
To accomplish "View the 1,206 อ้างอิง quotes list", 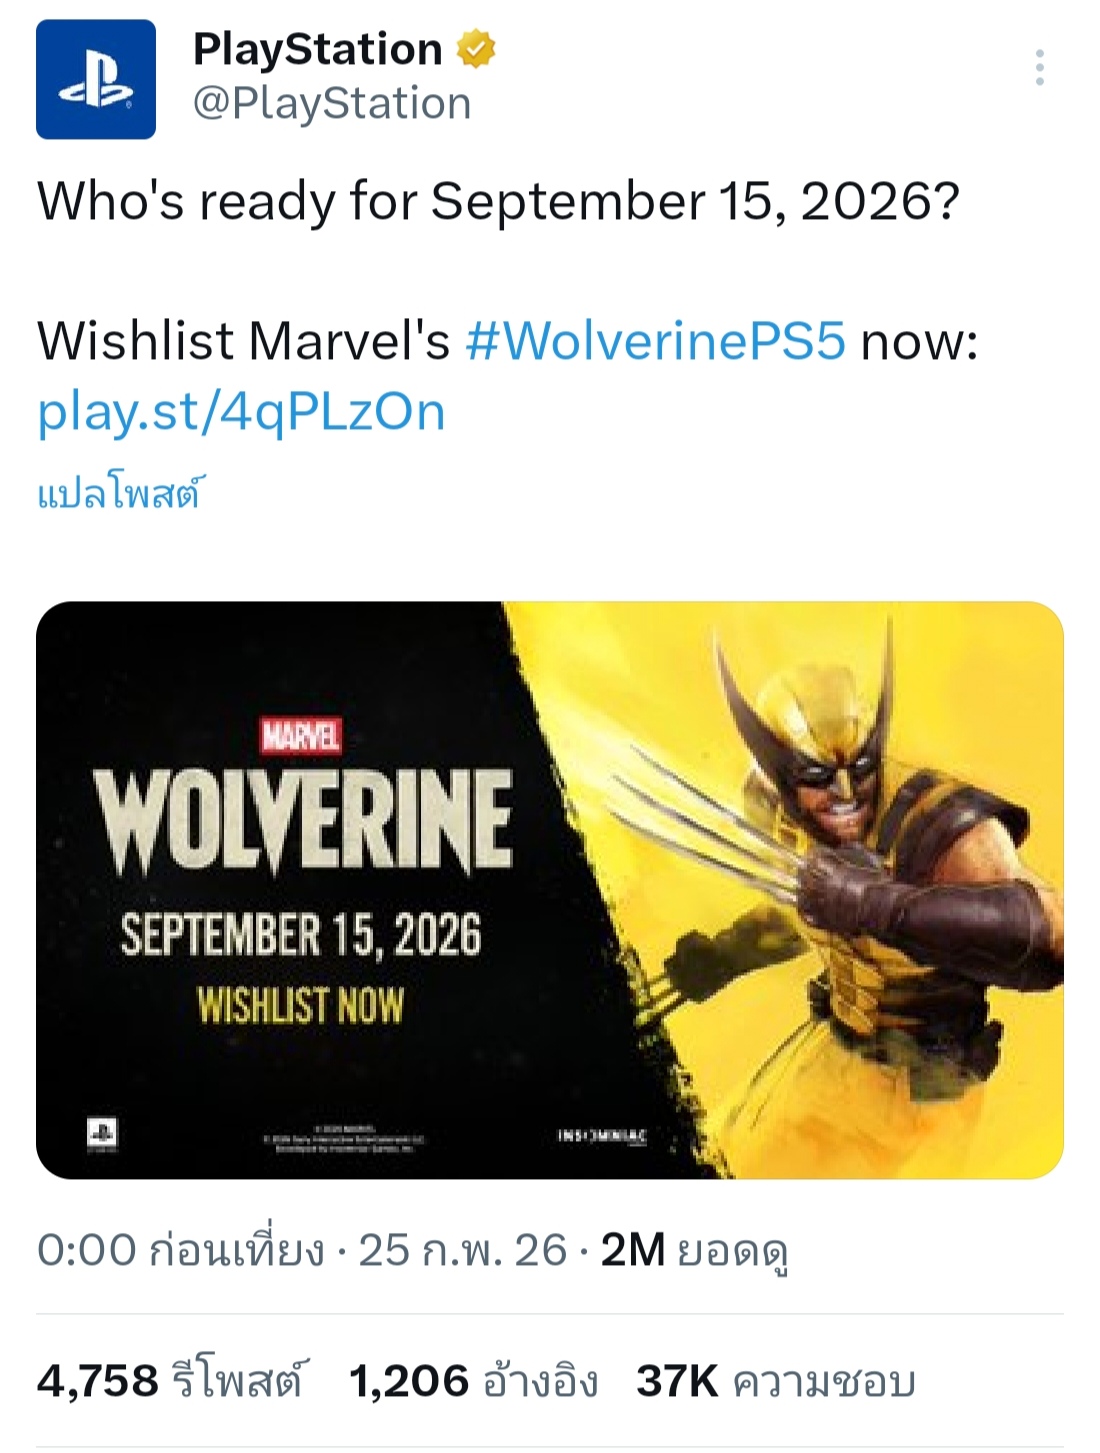I will coord(473,1381).
